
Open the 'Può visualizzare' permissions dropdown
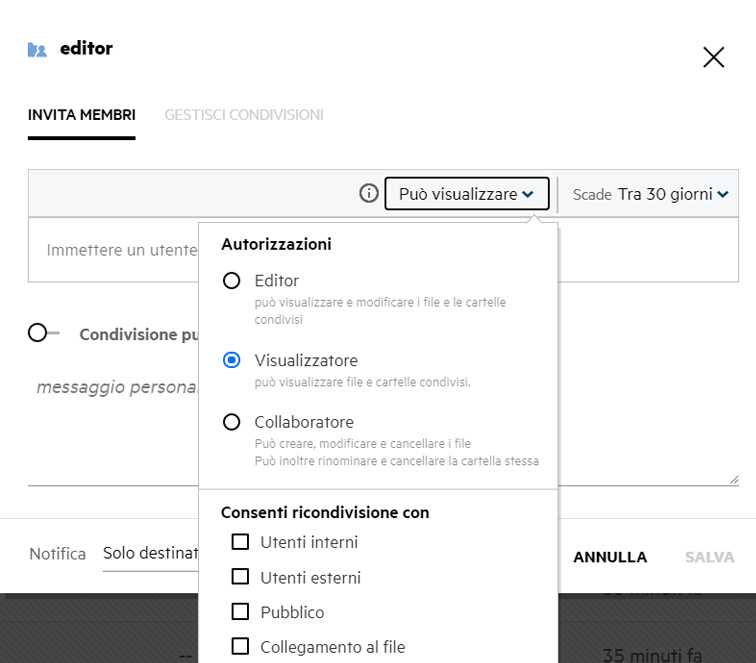[x=466, y=194]
